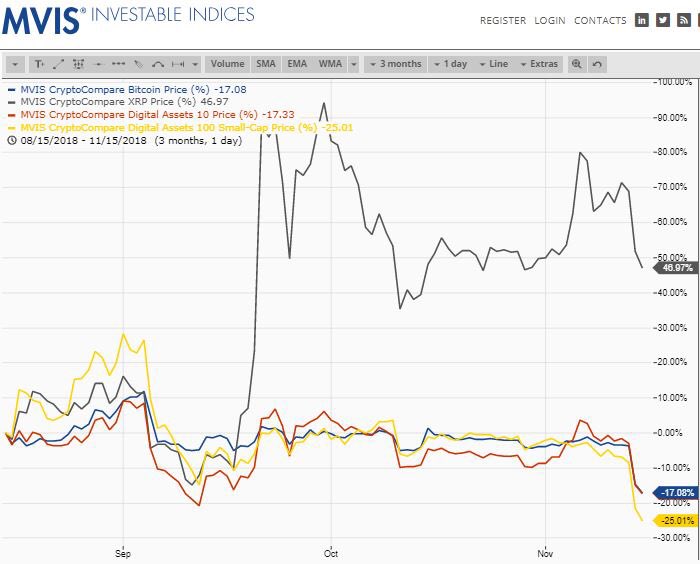Select the single-dot horizontal line tool

point(99,64)
